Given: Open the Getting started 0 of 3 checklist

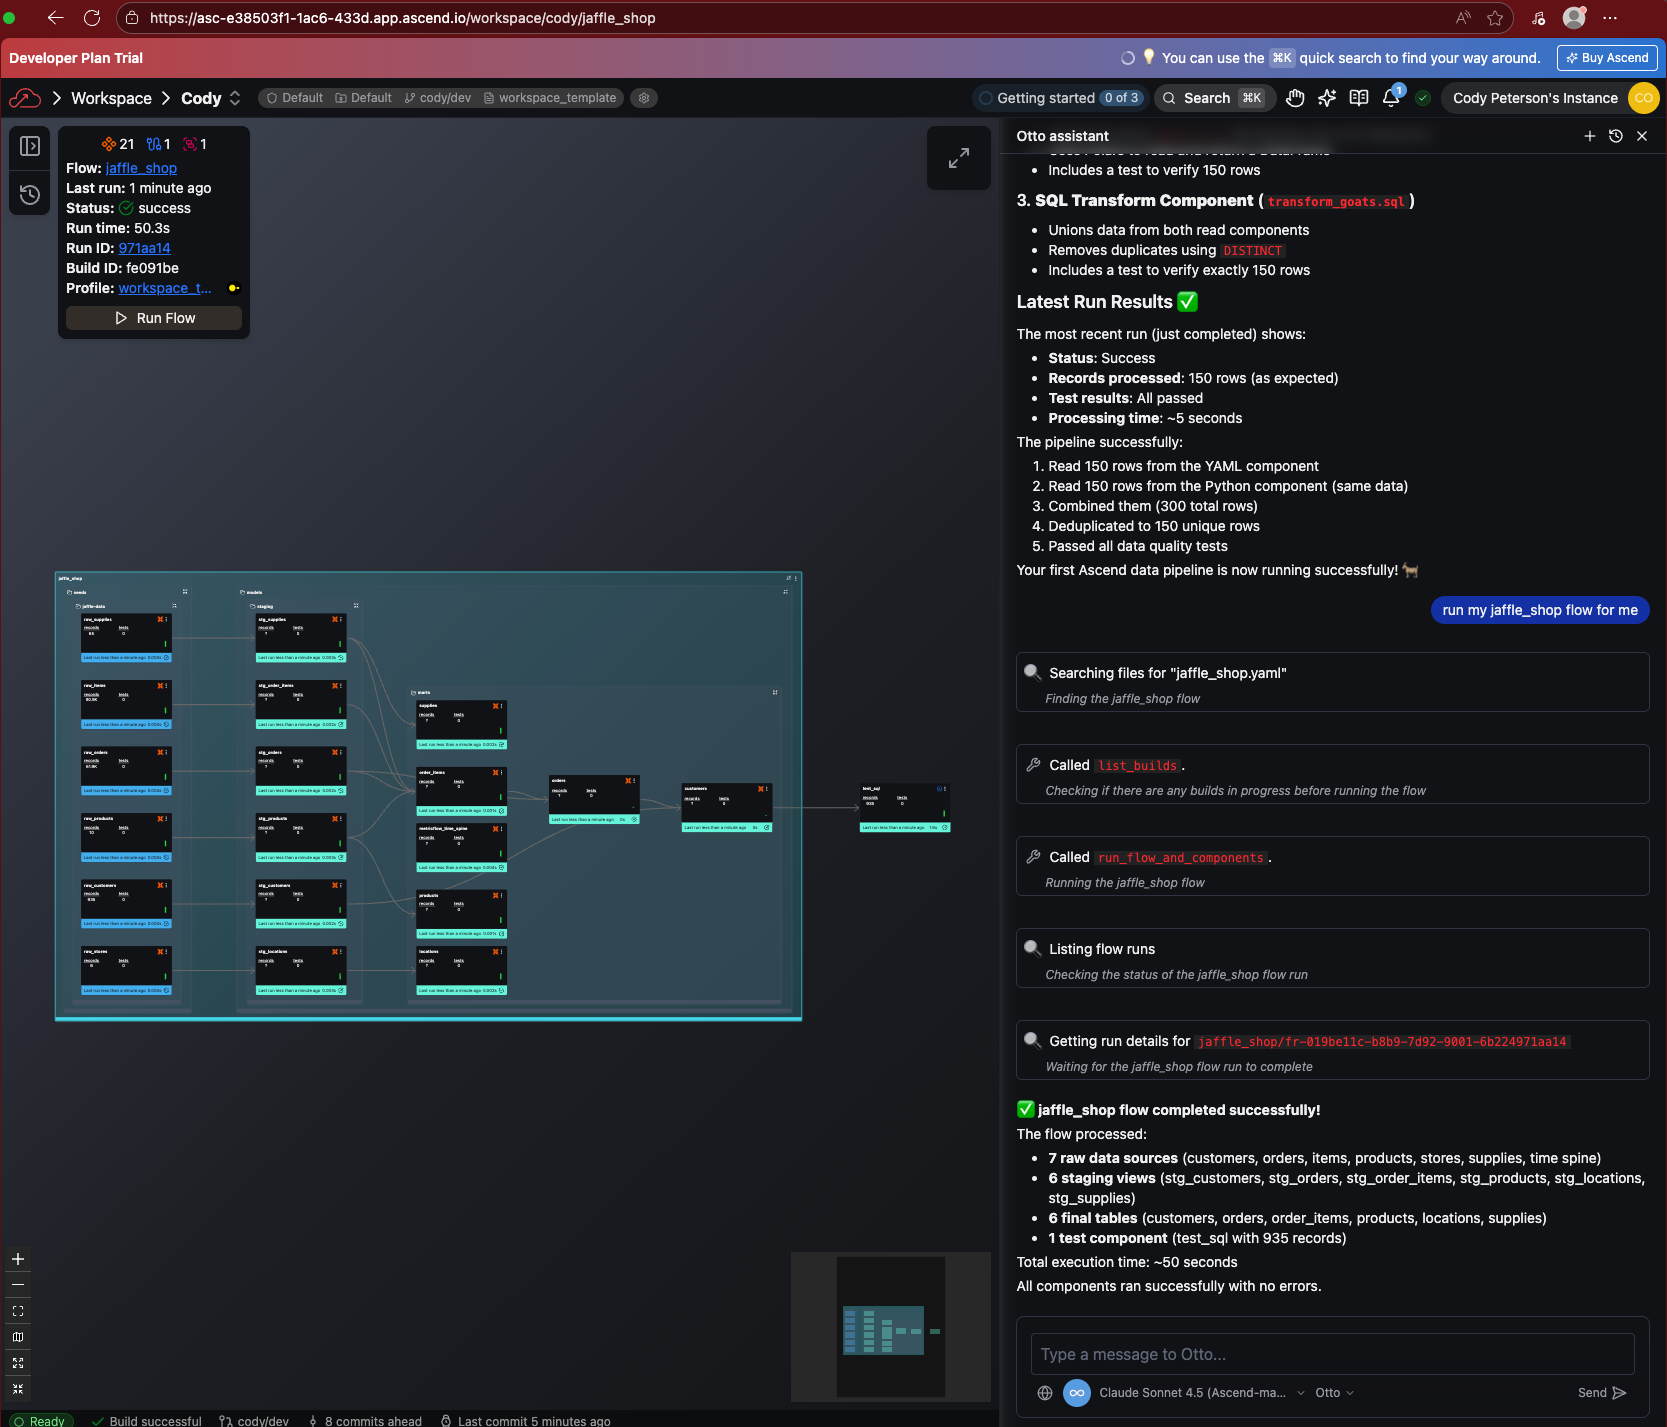Looking at the screenshot, I should pyautogui.click(x=1059, y=98).
